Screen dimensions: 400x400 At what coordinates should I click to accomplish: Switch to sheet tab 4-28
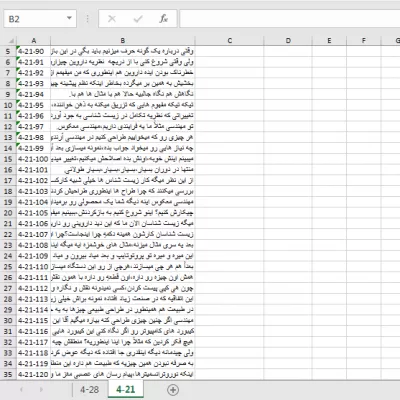[89, 389]
